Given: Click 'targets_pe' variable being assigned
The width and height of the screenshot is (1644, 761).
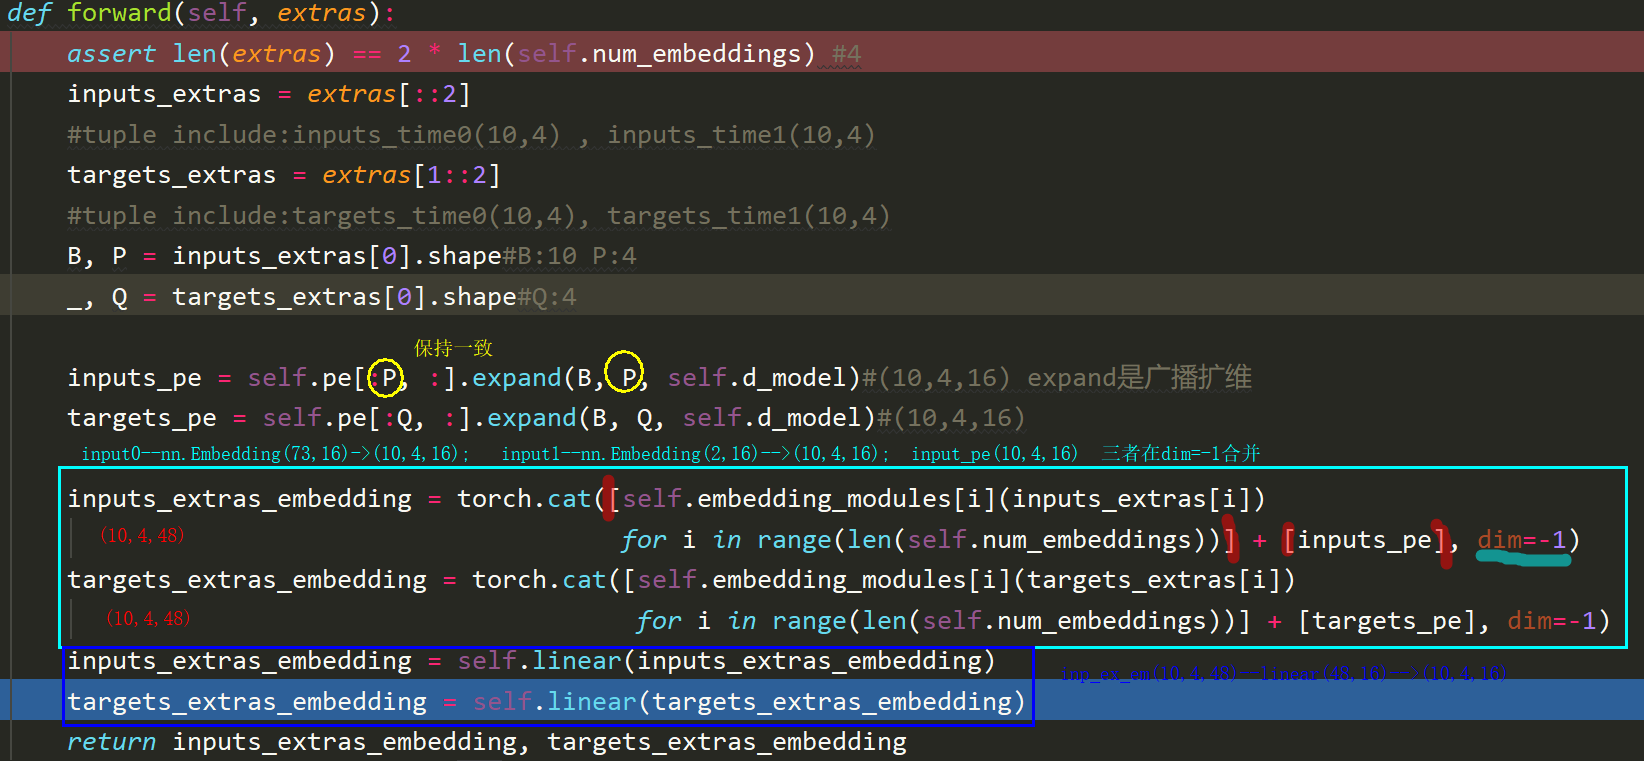Looking at the screenshot, I should coord(142,418).
